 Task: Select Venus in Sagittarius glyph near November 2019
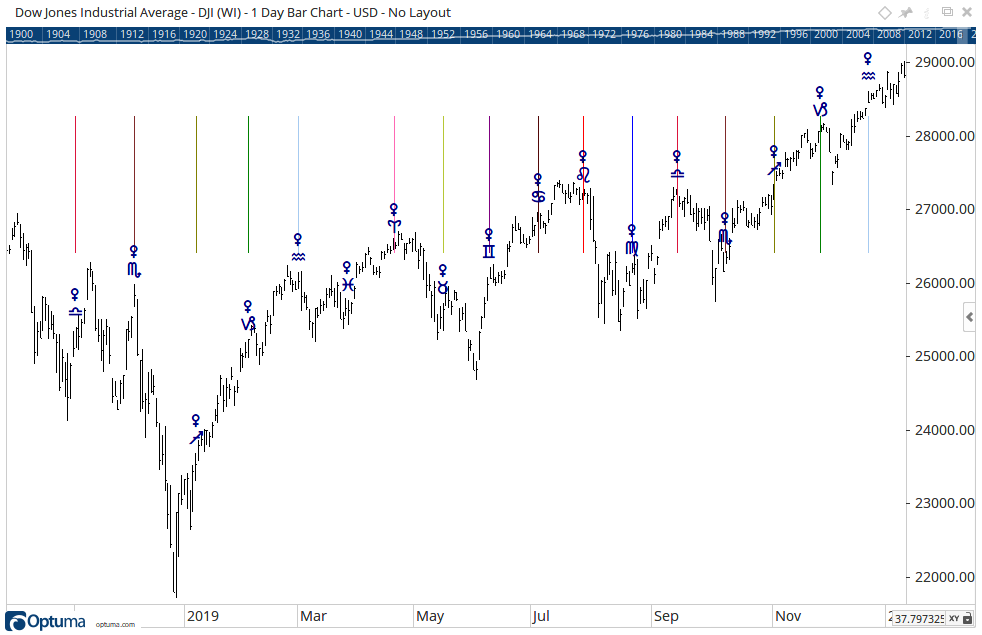pos(774,160)
